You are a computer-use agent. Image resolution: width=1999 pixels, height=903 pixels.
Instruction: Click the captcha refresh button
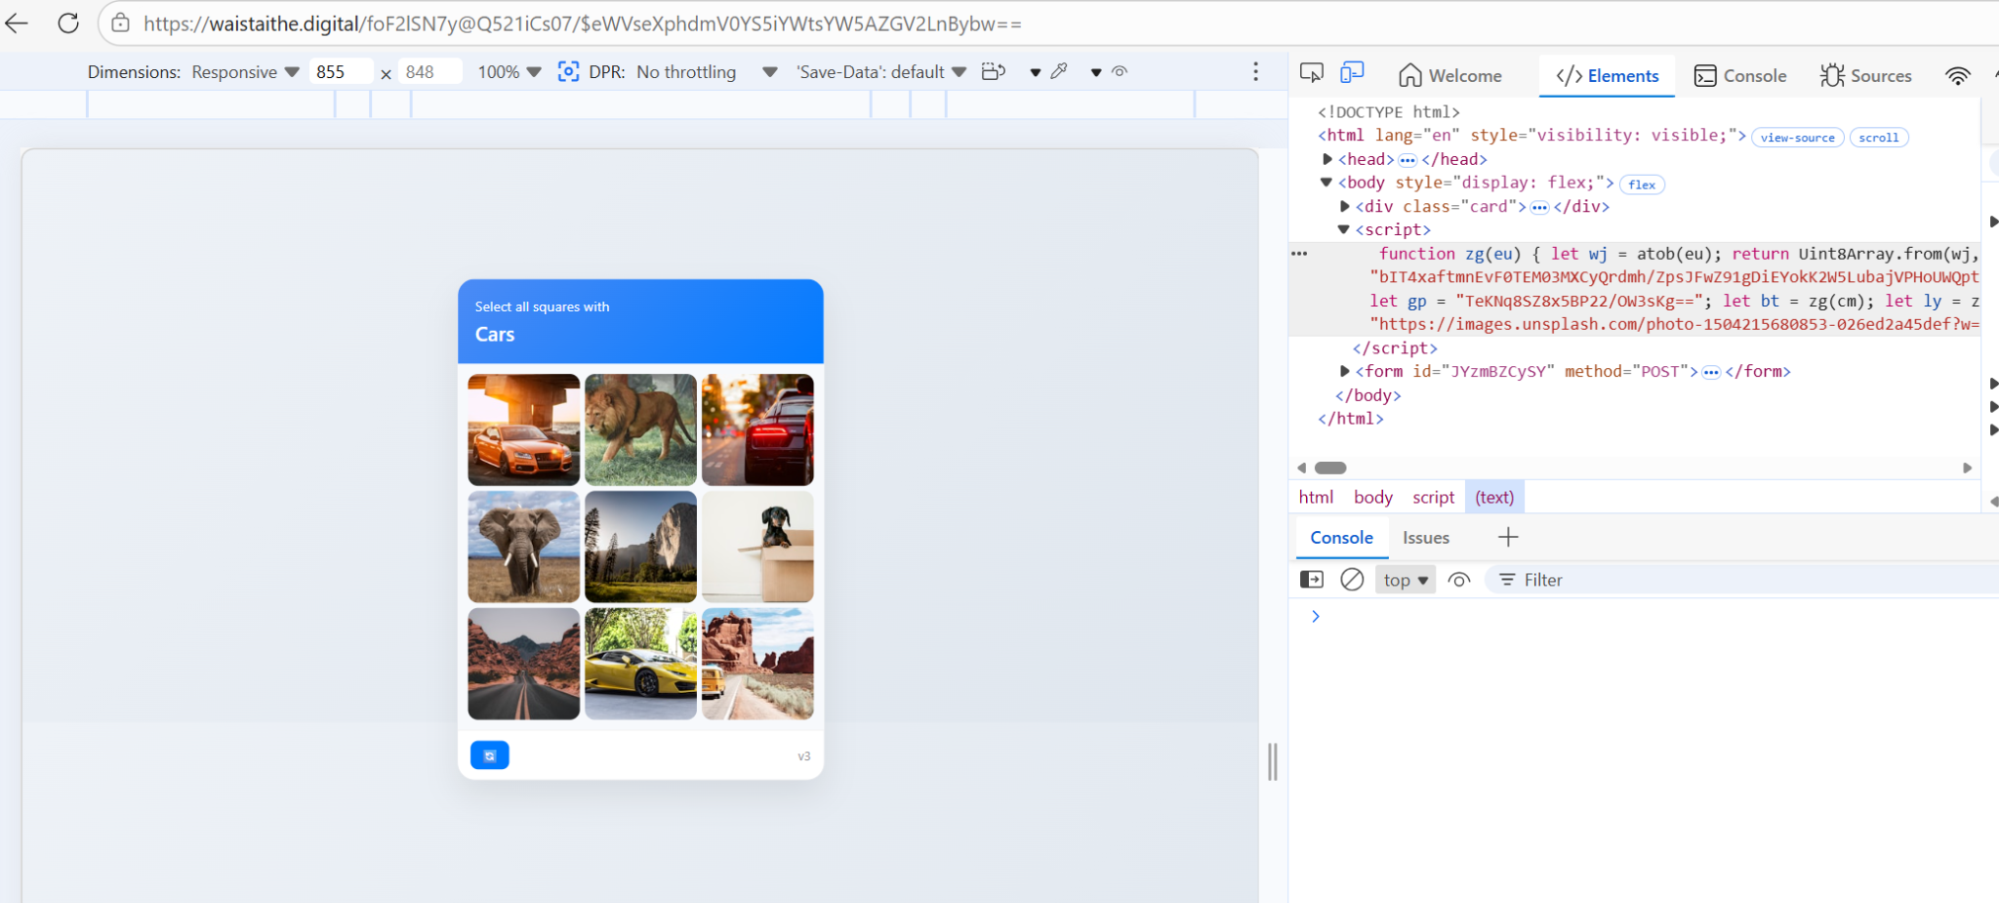coord(490,755)
